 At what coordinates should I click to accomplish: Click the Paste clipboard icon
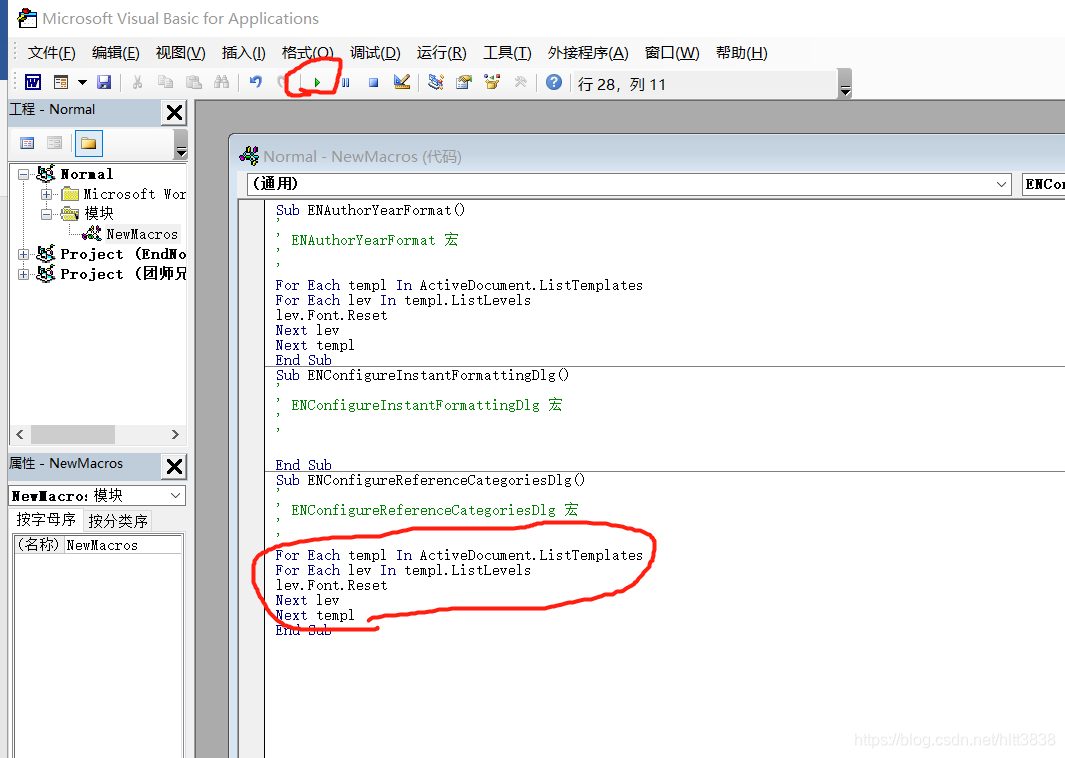tap(194, 82)
